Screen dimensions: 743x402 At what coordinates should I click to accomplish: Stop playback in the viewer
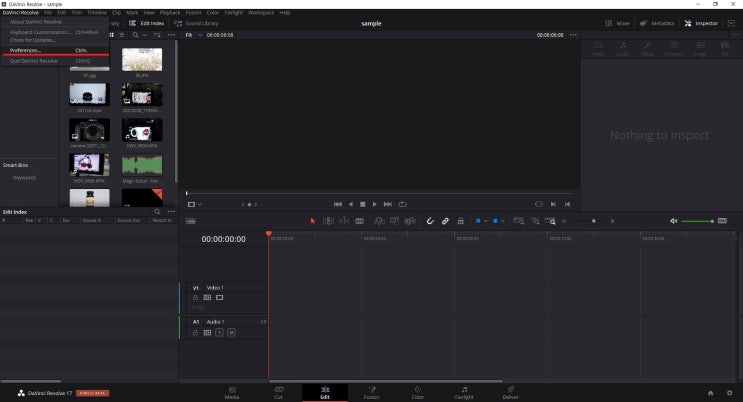(362, 204)
